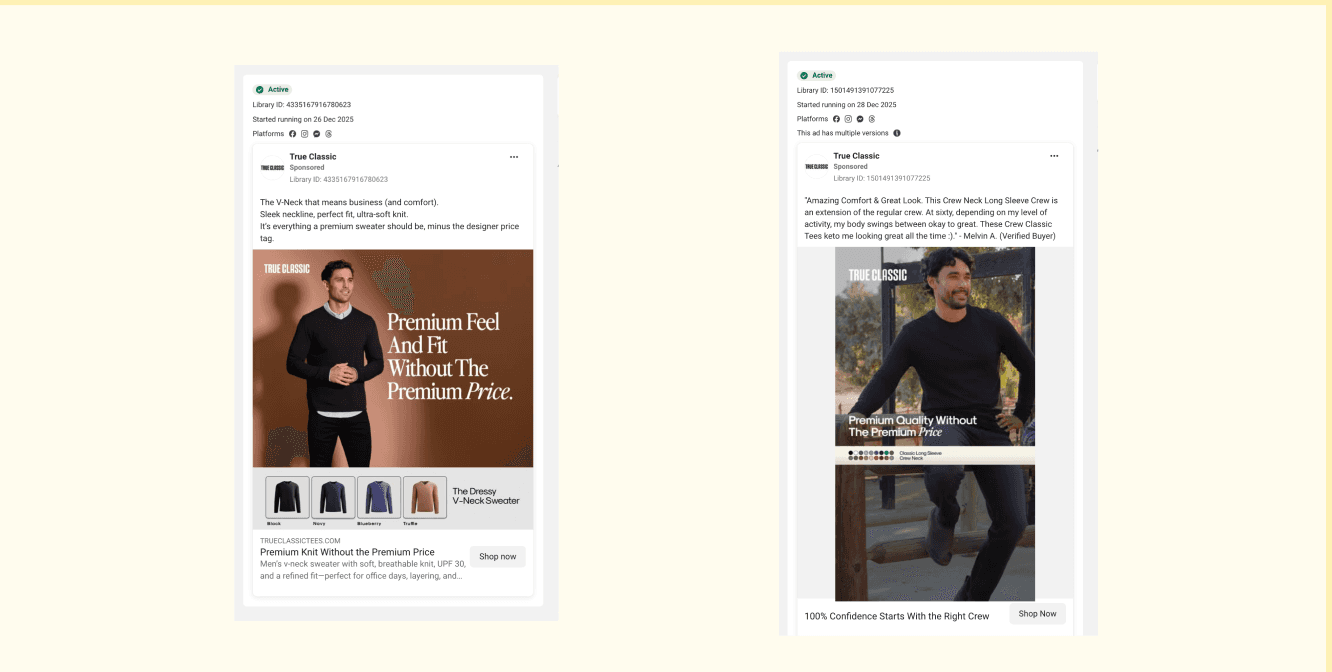1332x672 pixels.
Task: Click the Active status badge checkmark on the first ad
Action: click(259, 89)
